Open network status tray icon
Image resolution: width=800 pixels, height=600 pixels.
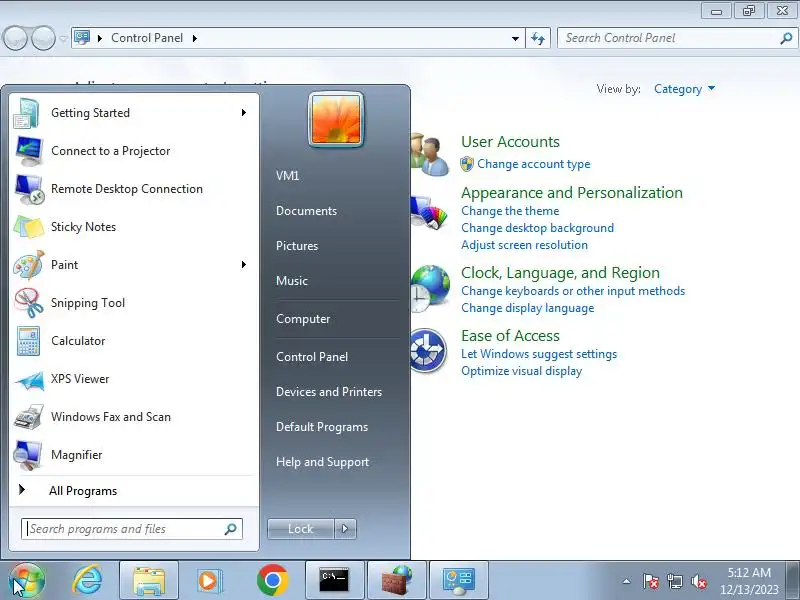pos(674,581)
